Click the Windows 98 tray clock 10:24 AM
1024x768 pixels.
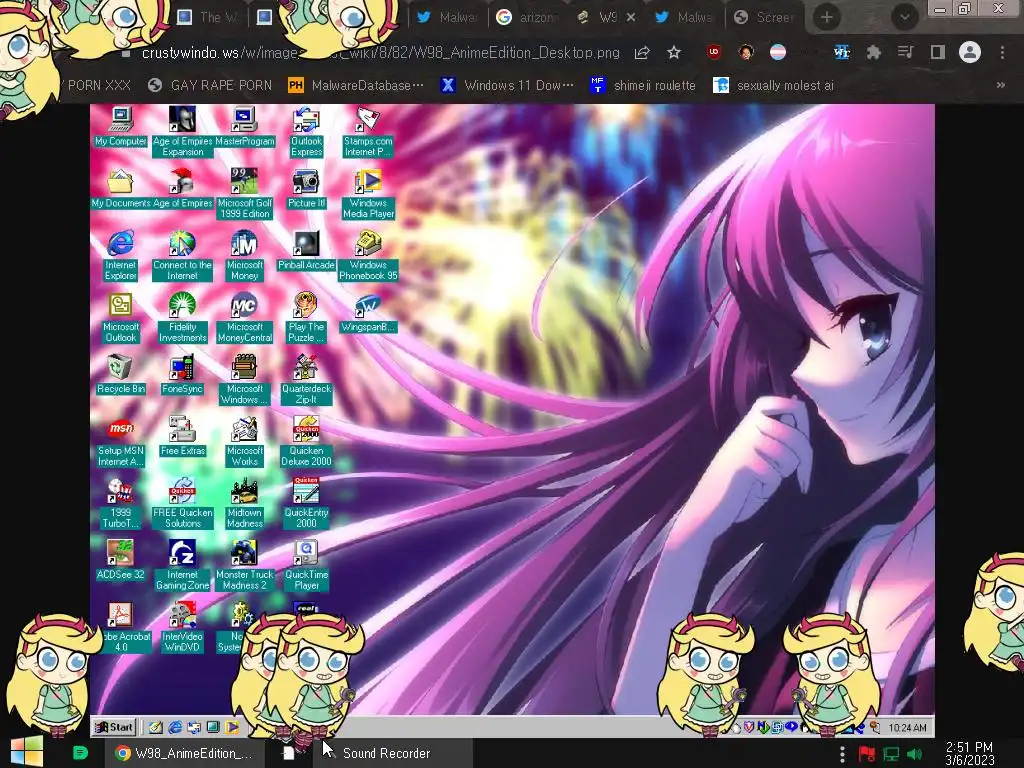pos(907,728)
